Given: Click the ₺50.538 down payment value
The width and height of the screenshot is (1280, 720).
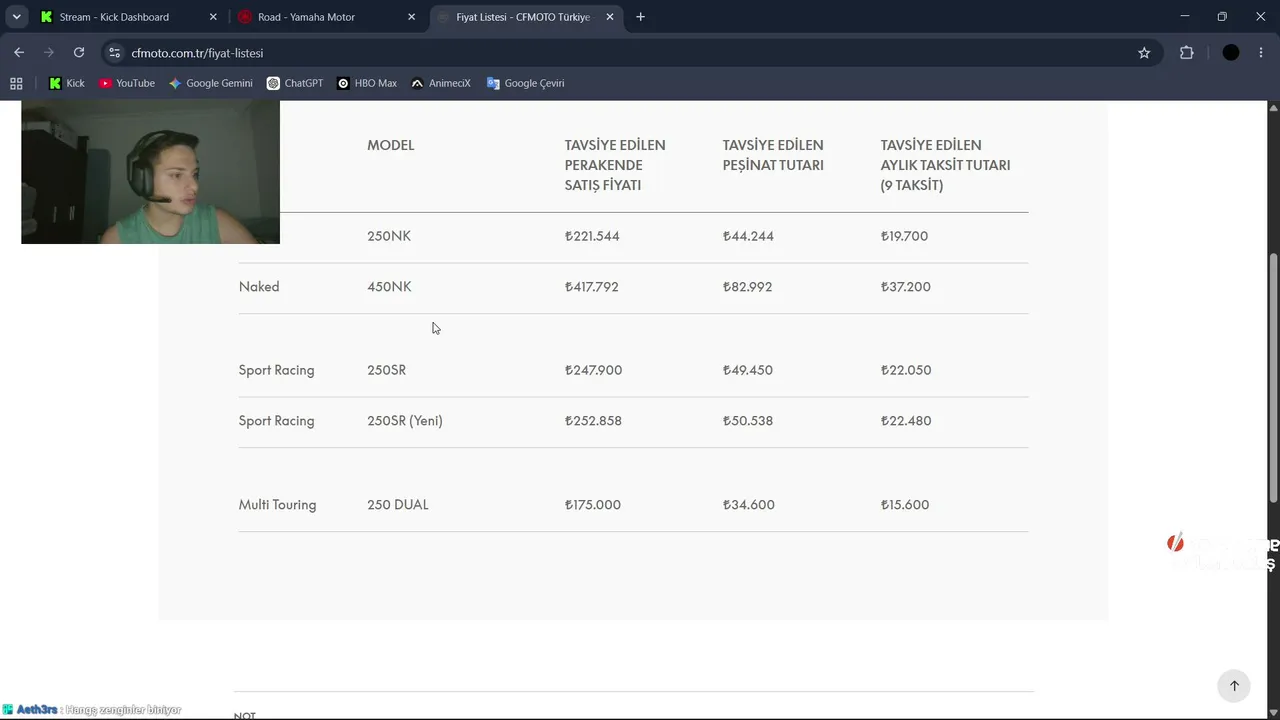Looking at the screenshot, I should (x=748, y=421).
